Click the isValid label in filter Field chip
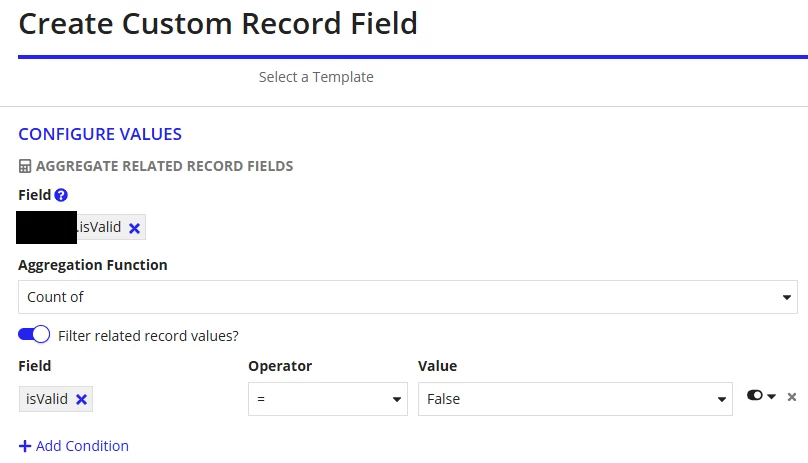Screen dimensions: 808x463 pos(47,399)
